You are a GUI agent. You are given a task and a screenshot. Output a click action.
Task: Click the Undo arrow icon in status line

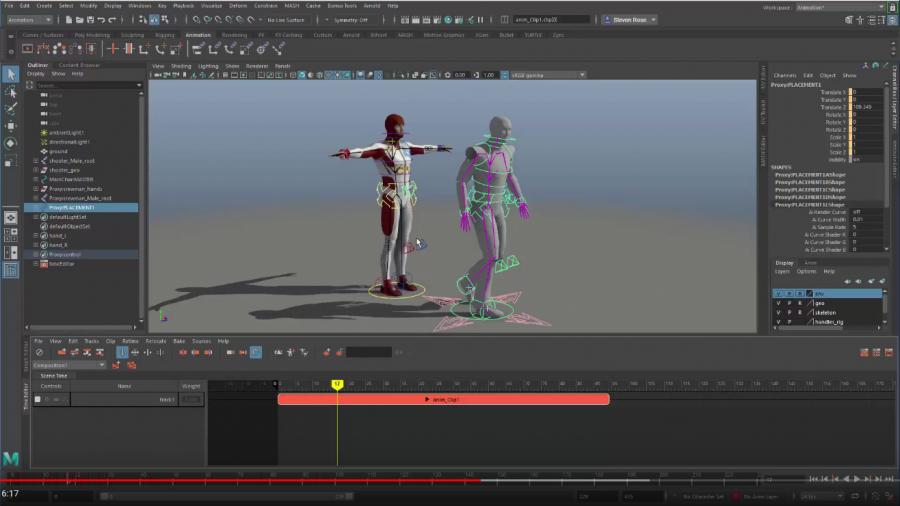coord(101,20)
